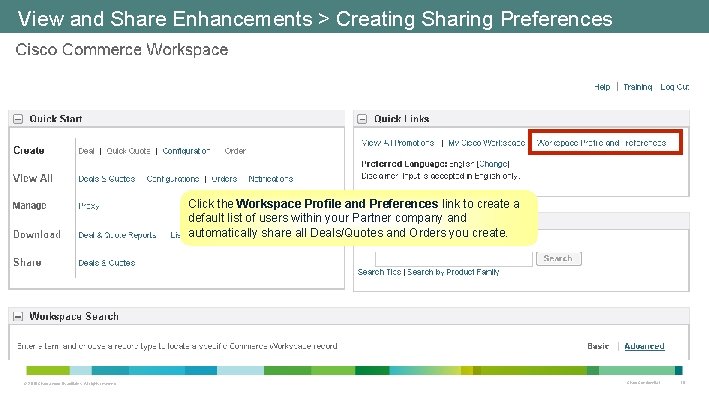View all Orders
The image size is (709, 394).
[x=224, y=179]
